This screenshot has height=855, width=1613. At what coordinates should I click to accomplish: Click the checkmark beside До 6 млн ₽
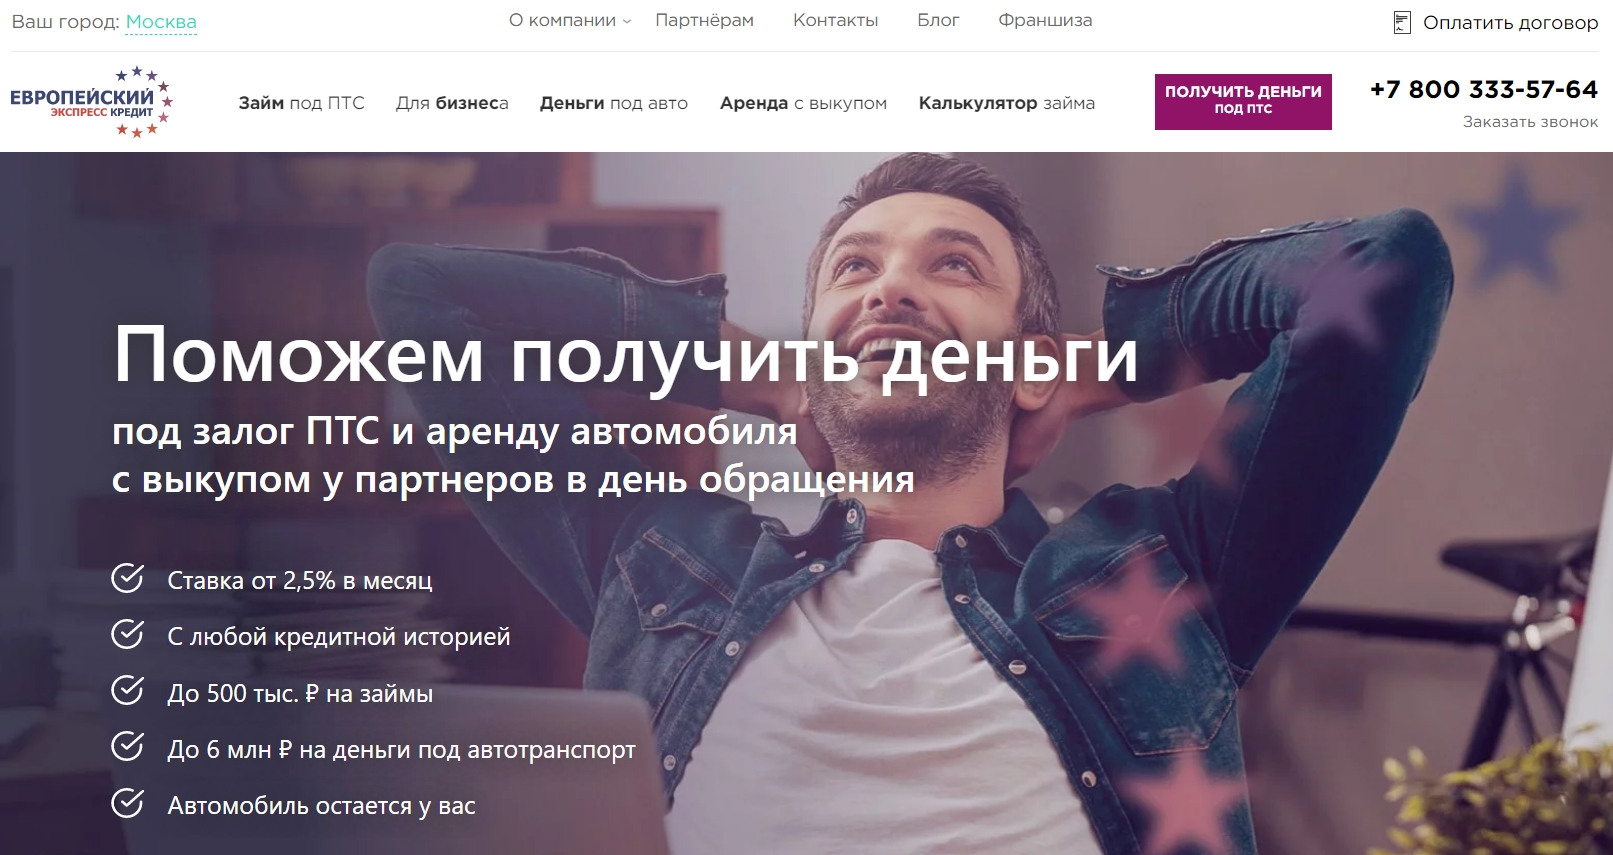click(x=128, y=746)
